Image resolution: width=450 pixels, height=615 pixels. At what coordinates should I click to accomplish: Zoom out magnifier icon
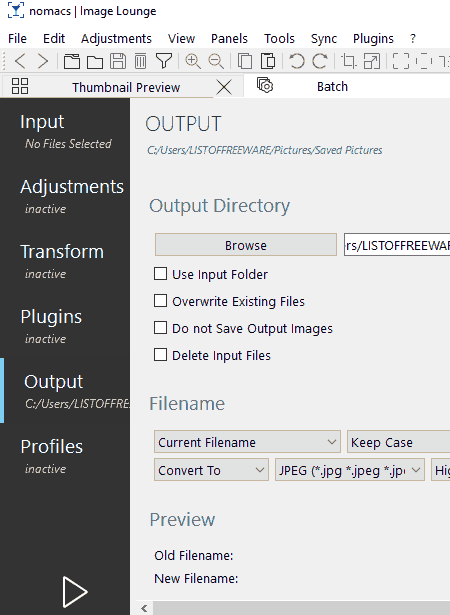[216, 61]
